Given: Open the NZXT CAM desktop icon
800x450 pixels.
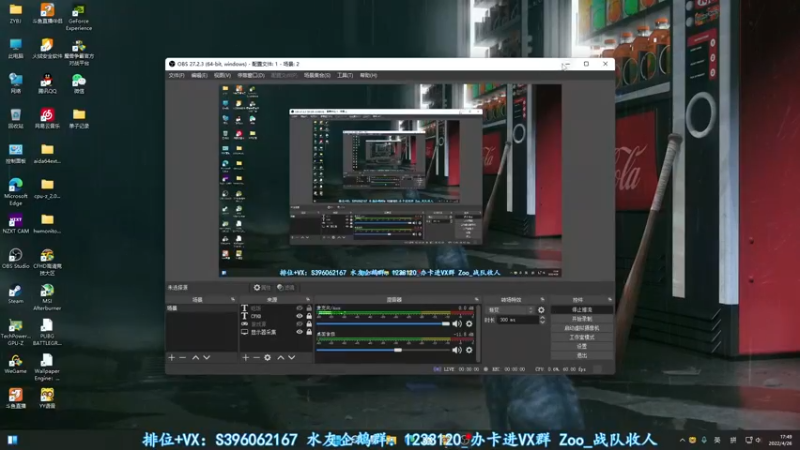Looking at the screenshot, I should point(15,223).
